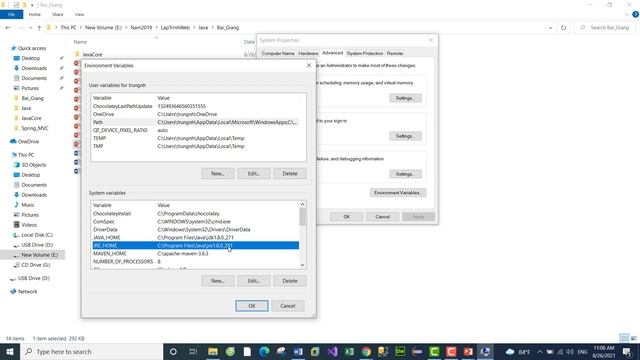The image size is (640, 360).
Task: Click the Explorer back arrow
Action: [x=8, y=27]
